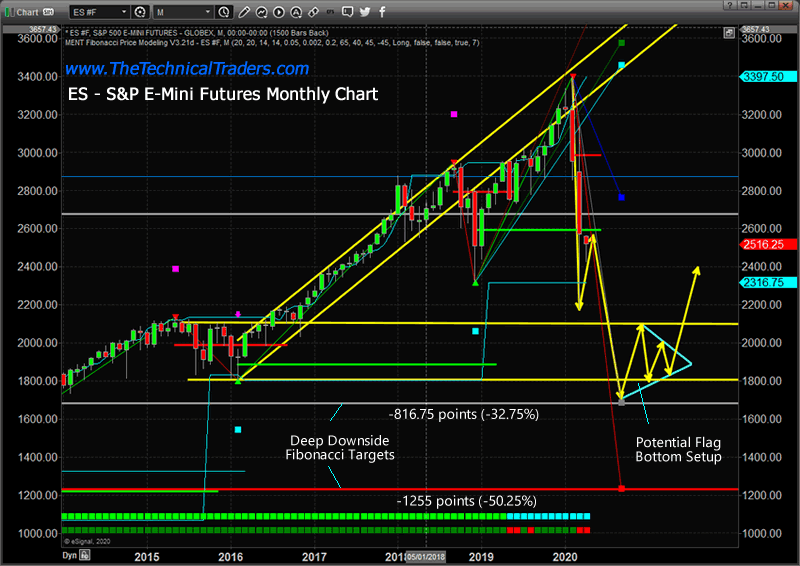The image size is (800, 566).
Task: Click the cyan 2316.75 price tag
Action: (x=767, y=283)
